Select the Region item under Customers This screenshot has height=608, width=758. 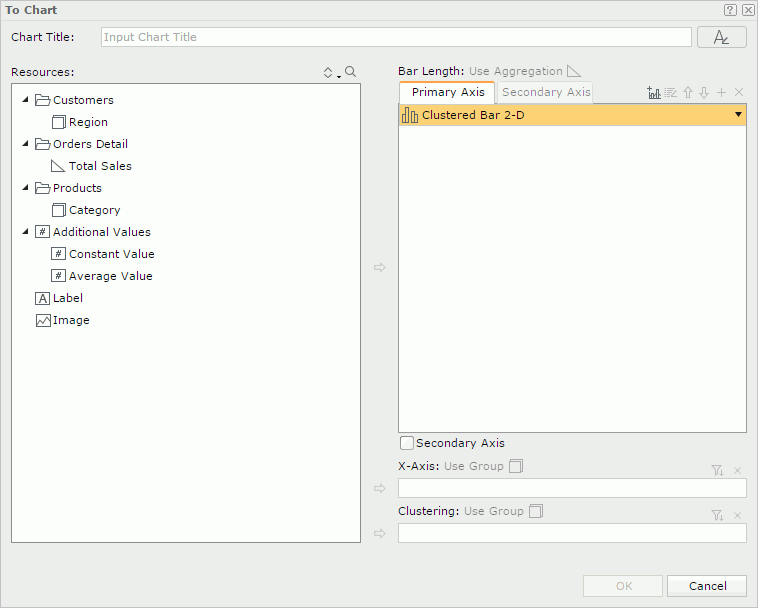[88, 122]
